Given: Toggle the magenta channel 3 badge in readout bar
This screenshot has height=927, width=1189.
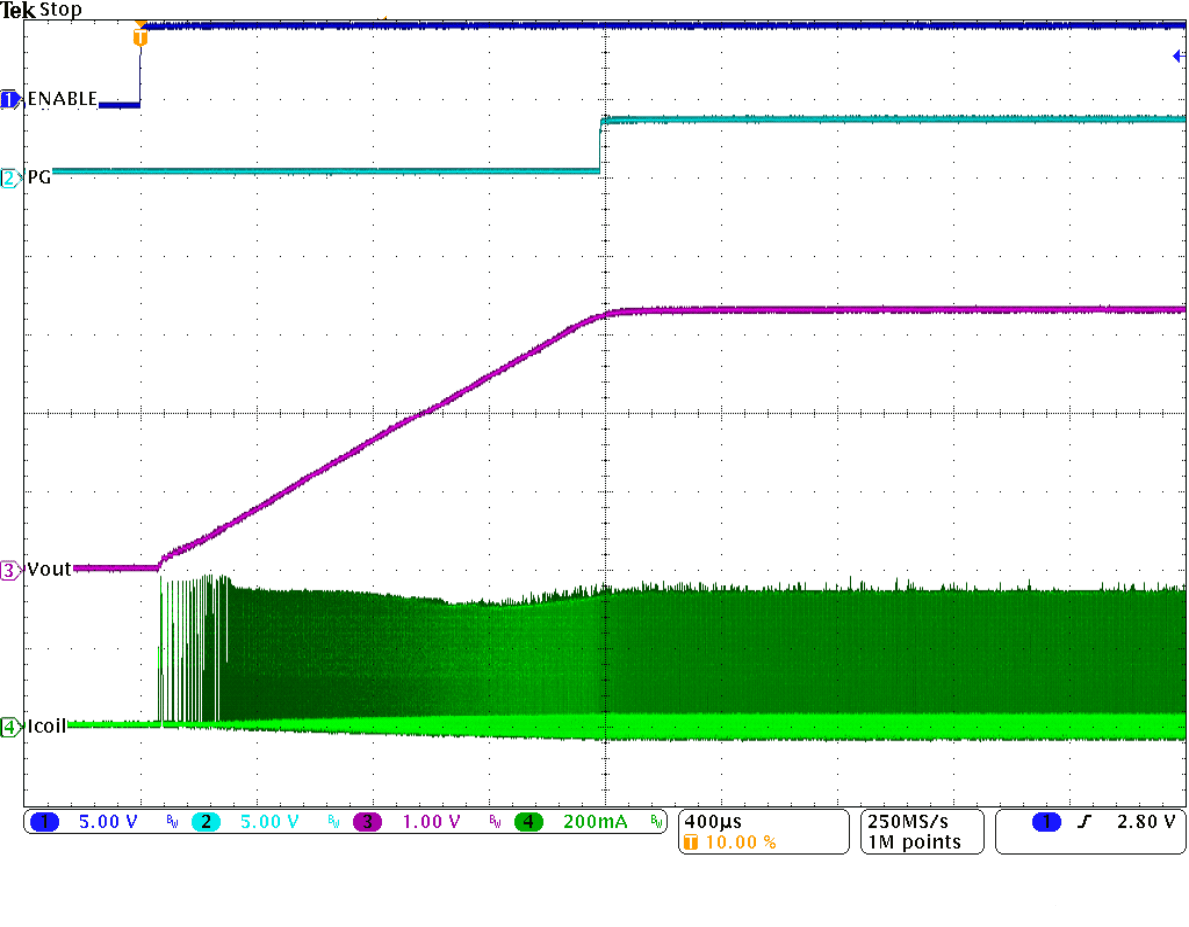Looking at the screenshot, I should (367, 822).
